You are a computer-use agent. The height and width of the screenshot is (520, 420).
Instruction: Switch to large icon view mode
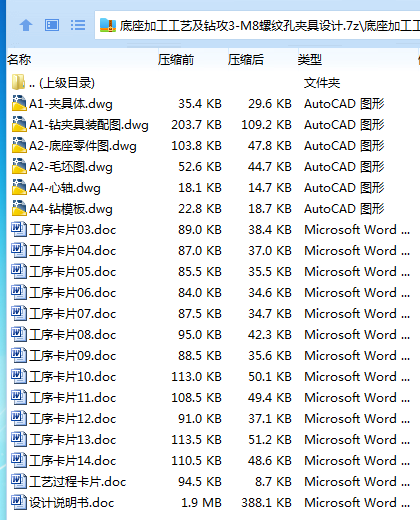52,25
